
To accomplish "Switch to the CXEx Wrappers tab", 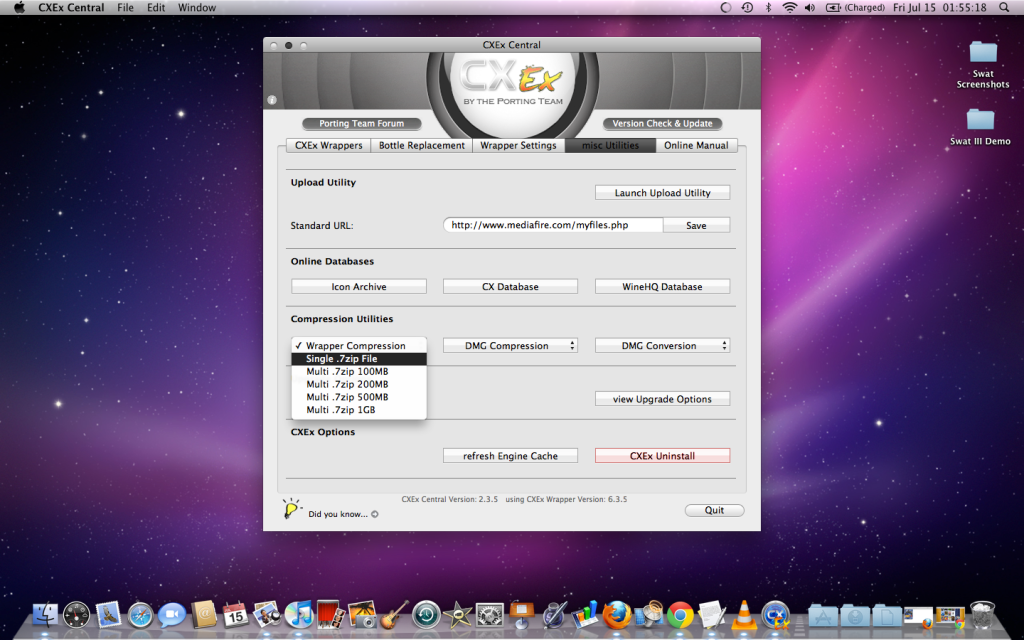I will pos(328,146).
